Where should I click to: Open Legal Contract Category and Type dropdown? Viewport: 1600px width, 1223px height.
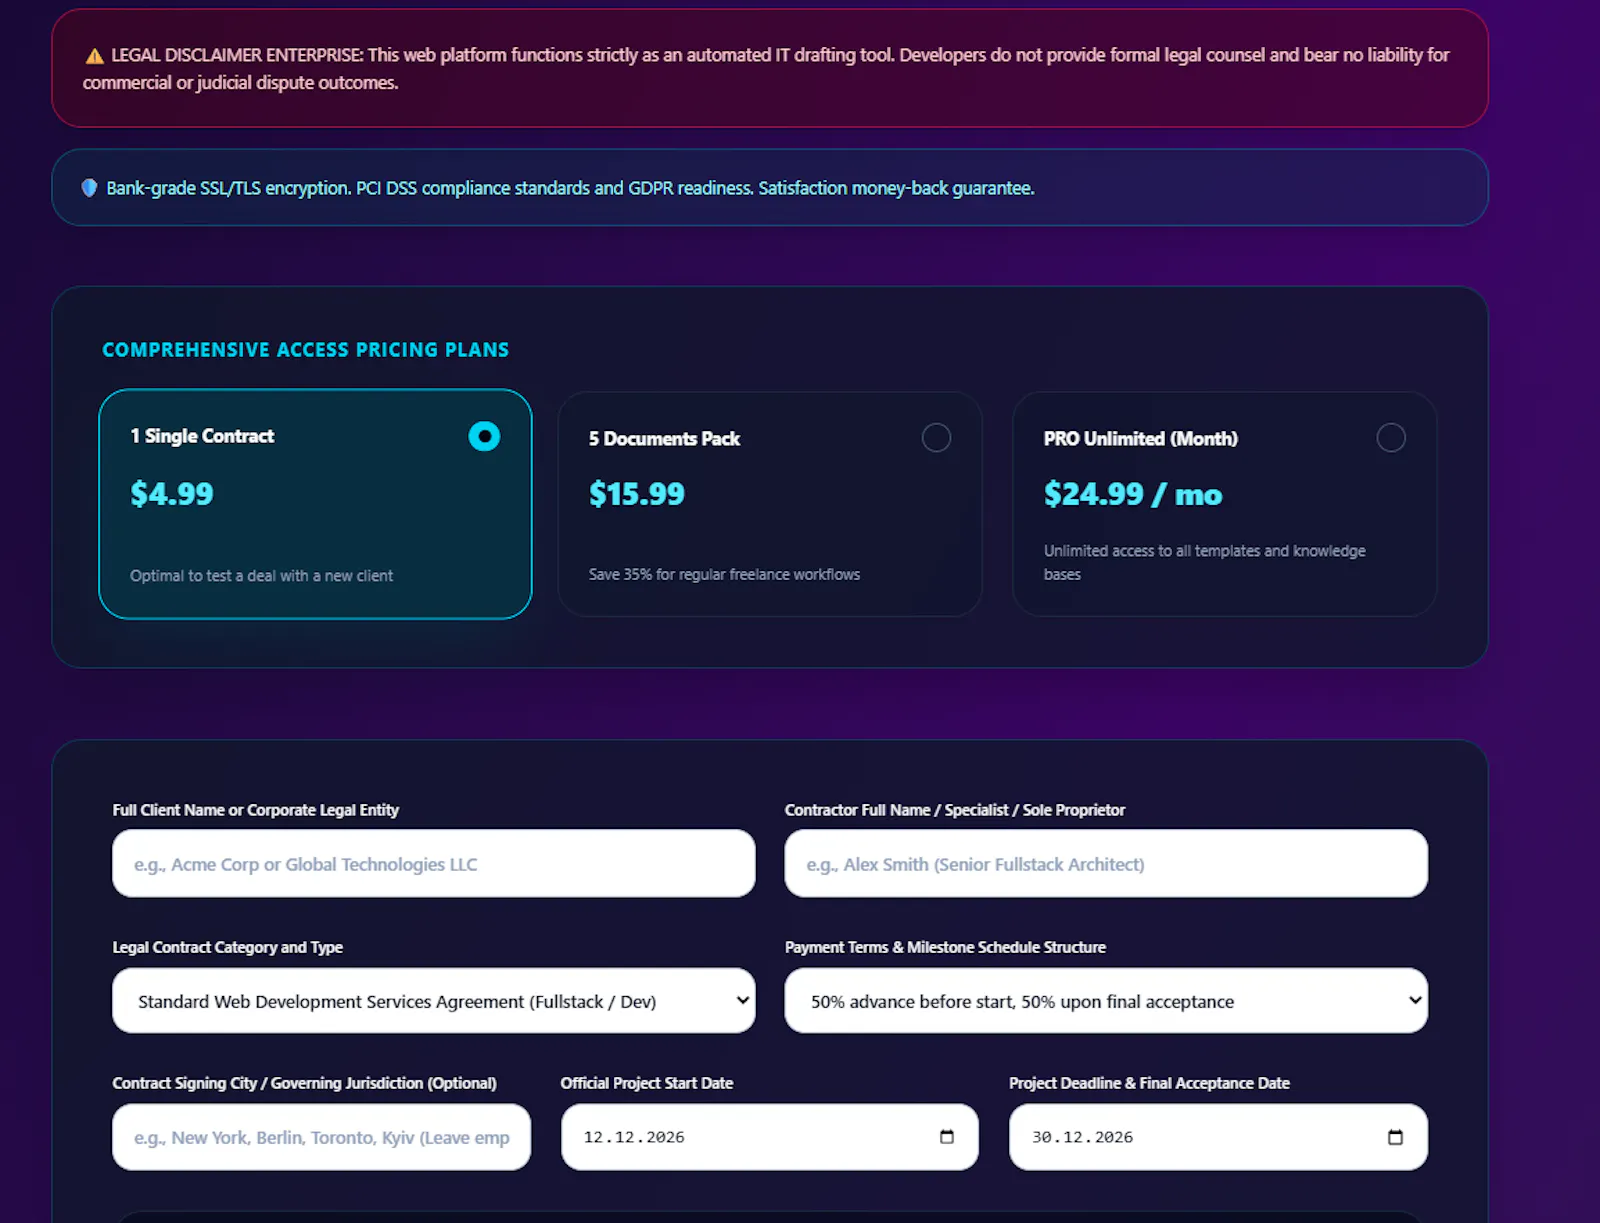tap(434, 1001)
